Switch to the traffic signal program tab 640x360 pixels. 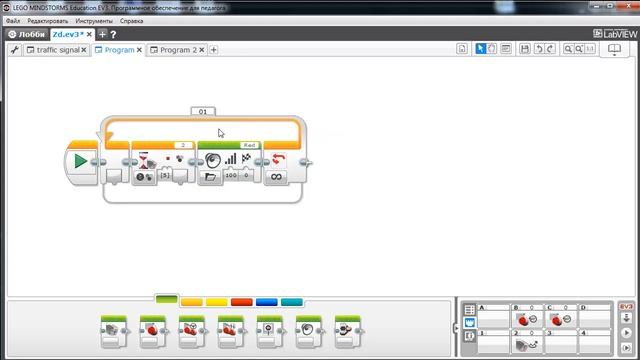pyautogui.click(x=57, y=50)
